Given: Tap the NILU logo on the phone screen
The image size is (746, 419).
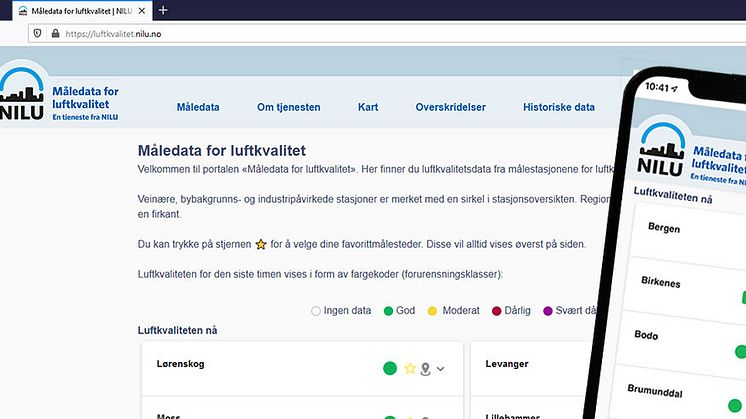Looking at the screenshot, I should coord(662,148).
